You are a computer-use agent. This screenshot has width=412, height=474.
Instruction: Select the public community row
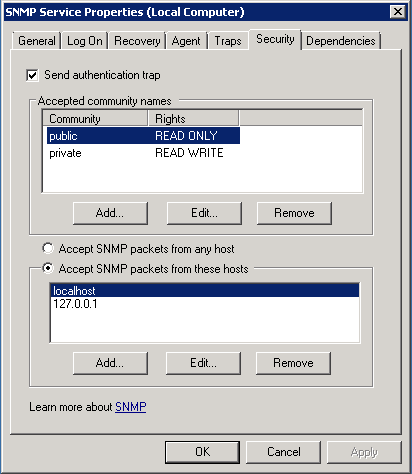pos(143,136)
